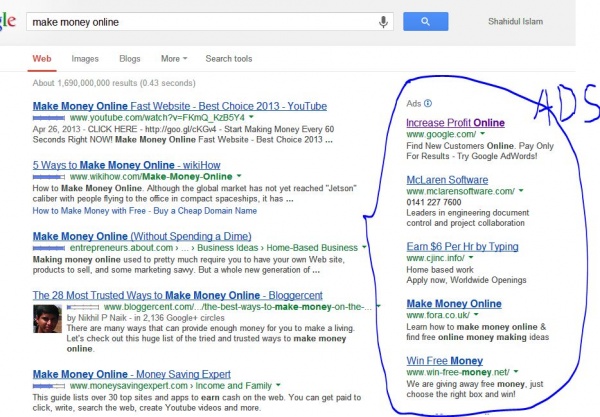Image resolution: width=600 pixels, height=417 pixels.
Task: Click the www.youtube.com/watch green URL
Action: click(157, 117)
